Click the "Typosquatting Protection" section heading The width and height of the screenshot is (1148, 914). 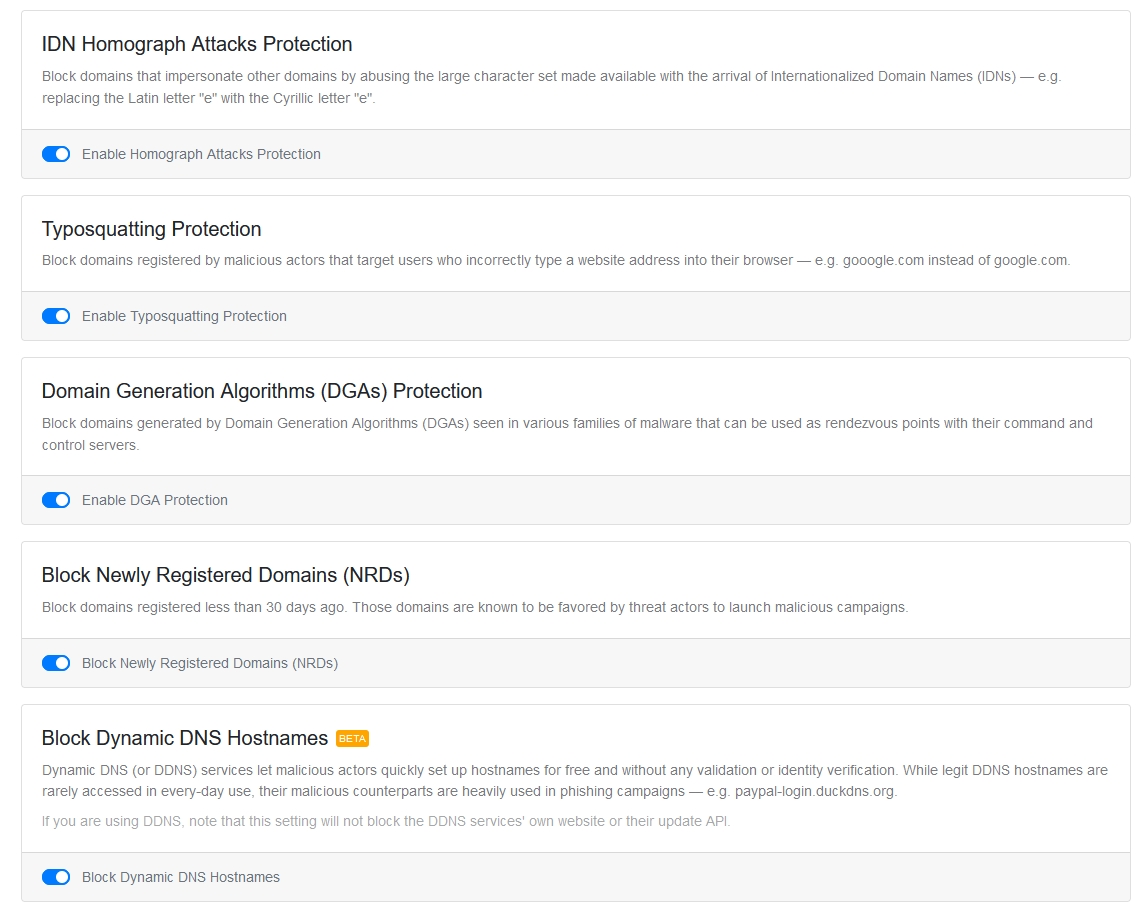tap(152, 229)
